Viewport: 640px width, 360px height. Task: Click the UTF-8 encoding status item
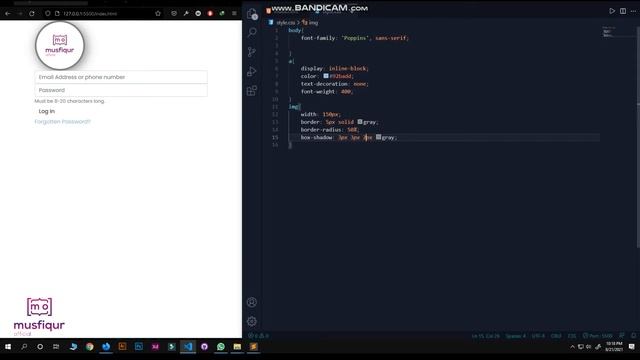(x=538, y=336)
